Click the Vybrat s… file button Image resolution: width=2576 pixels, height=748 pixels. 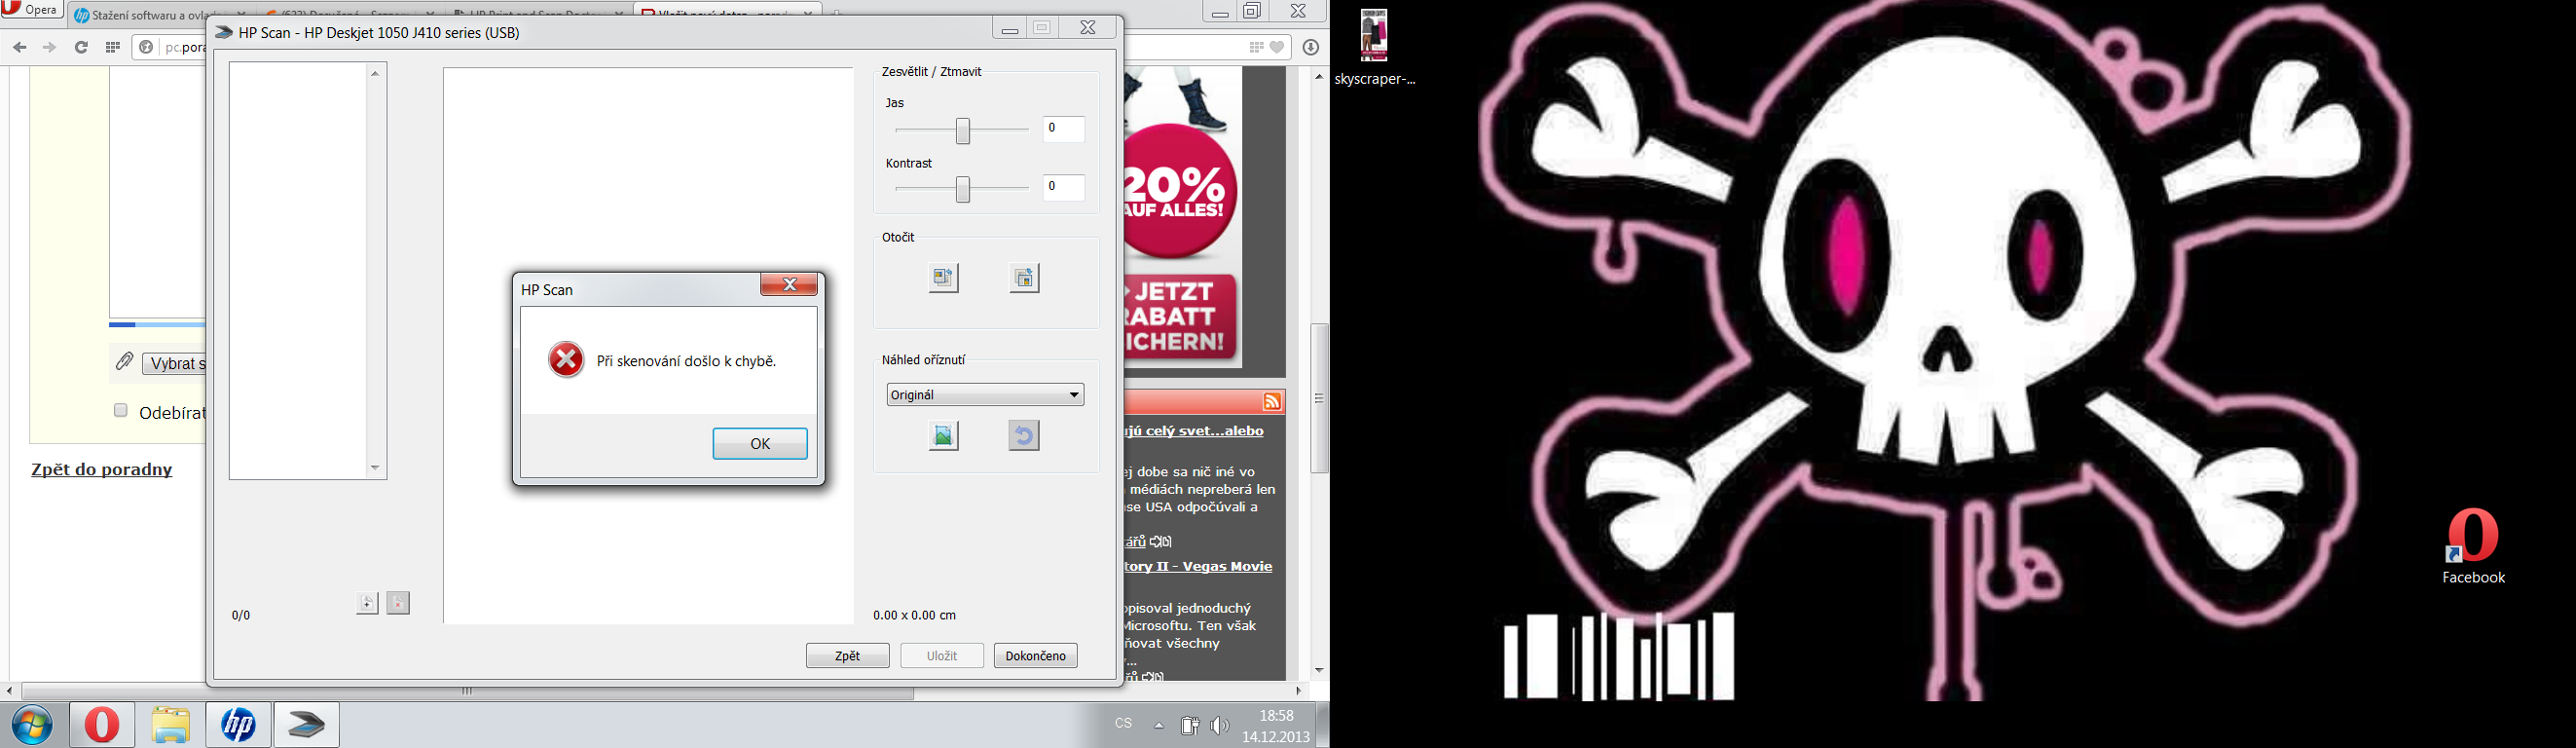tap(175, 364)
